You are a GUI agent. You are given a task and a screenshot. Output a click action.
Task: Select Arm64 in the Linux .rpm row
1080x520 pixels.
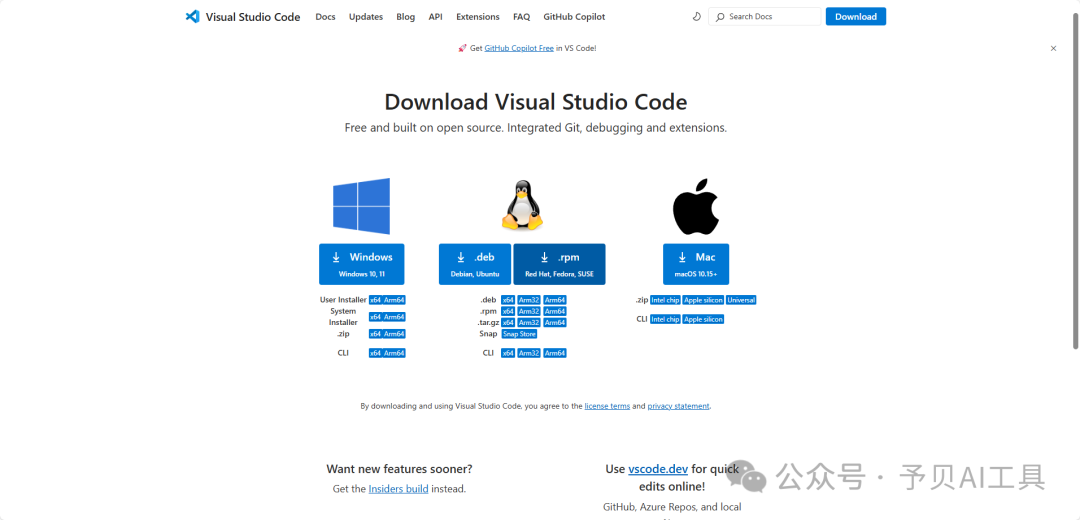tap(555, 311)
